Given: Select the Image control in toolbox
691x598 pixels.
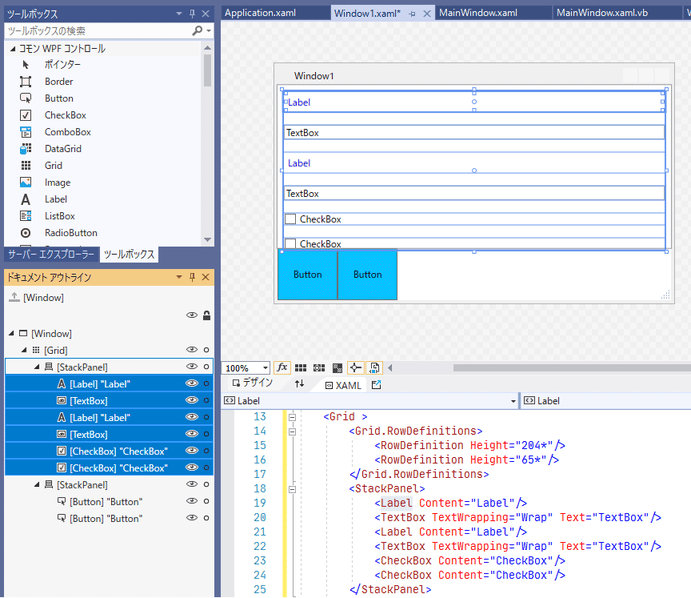Looking at the screenshot, I should click(x=57, y=183).
